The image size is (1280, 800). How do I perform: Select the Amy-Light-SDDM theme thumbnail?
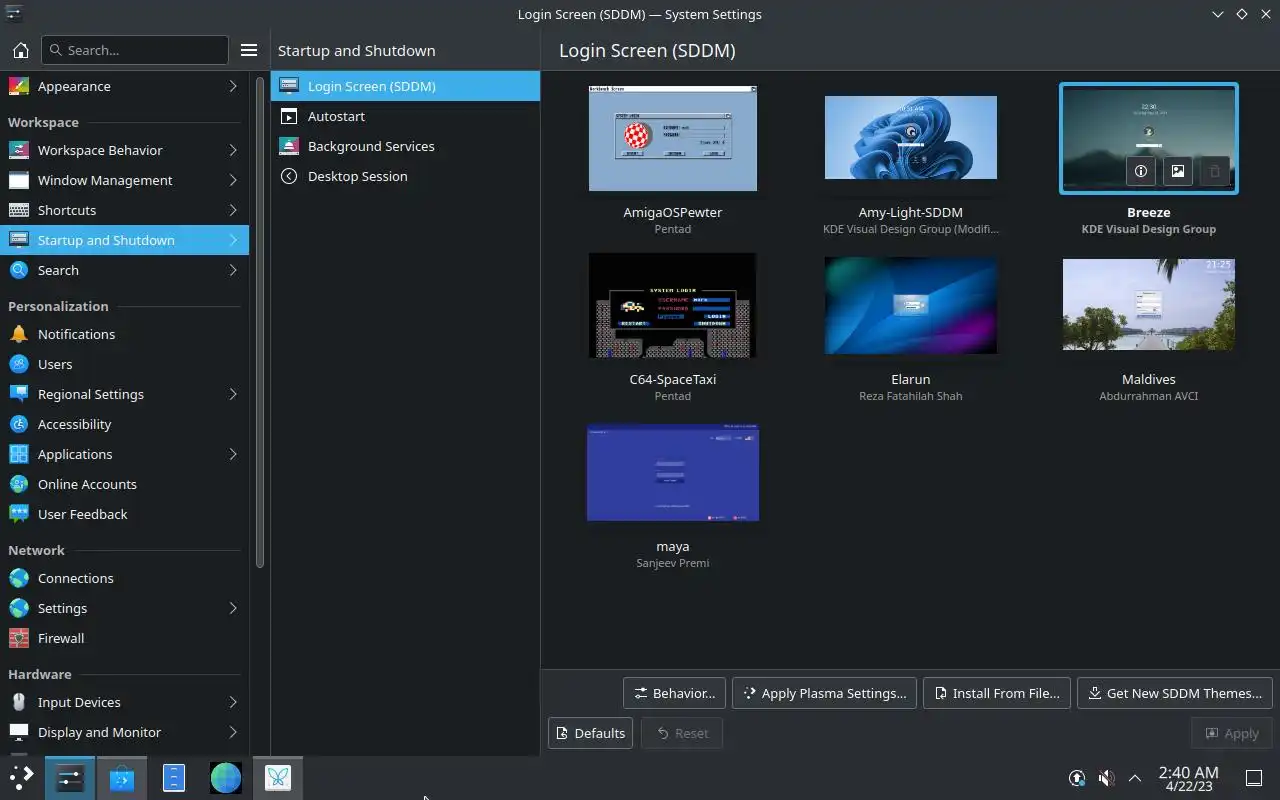point(911,138)
